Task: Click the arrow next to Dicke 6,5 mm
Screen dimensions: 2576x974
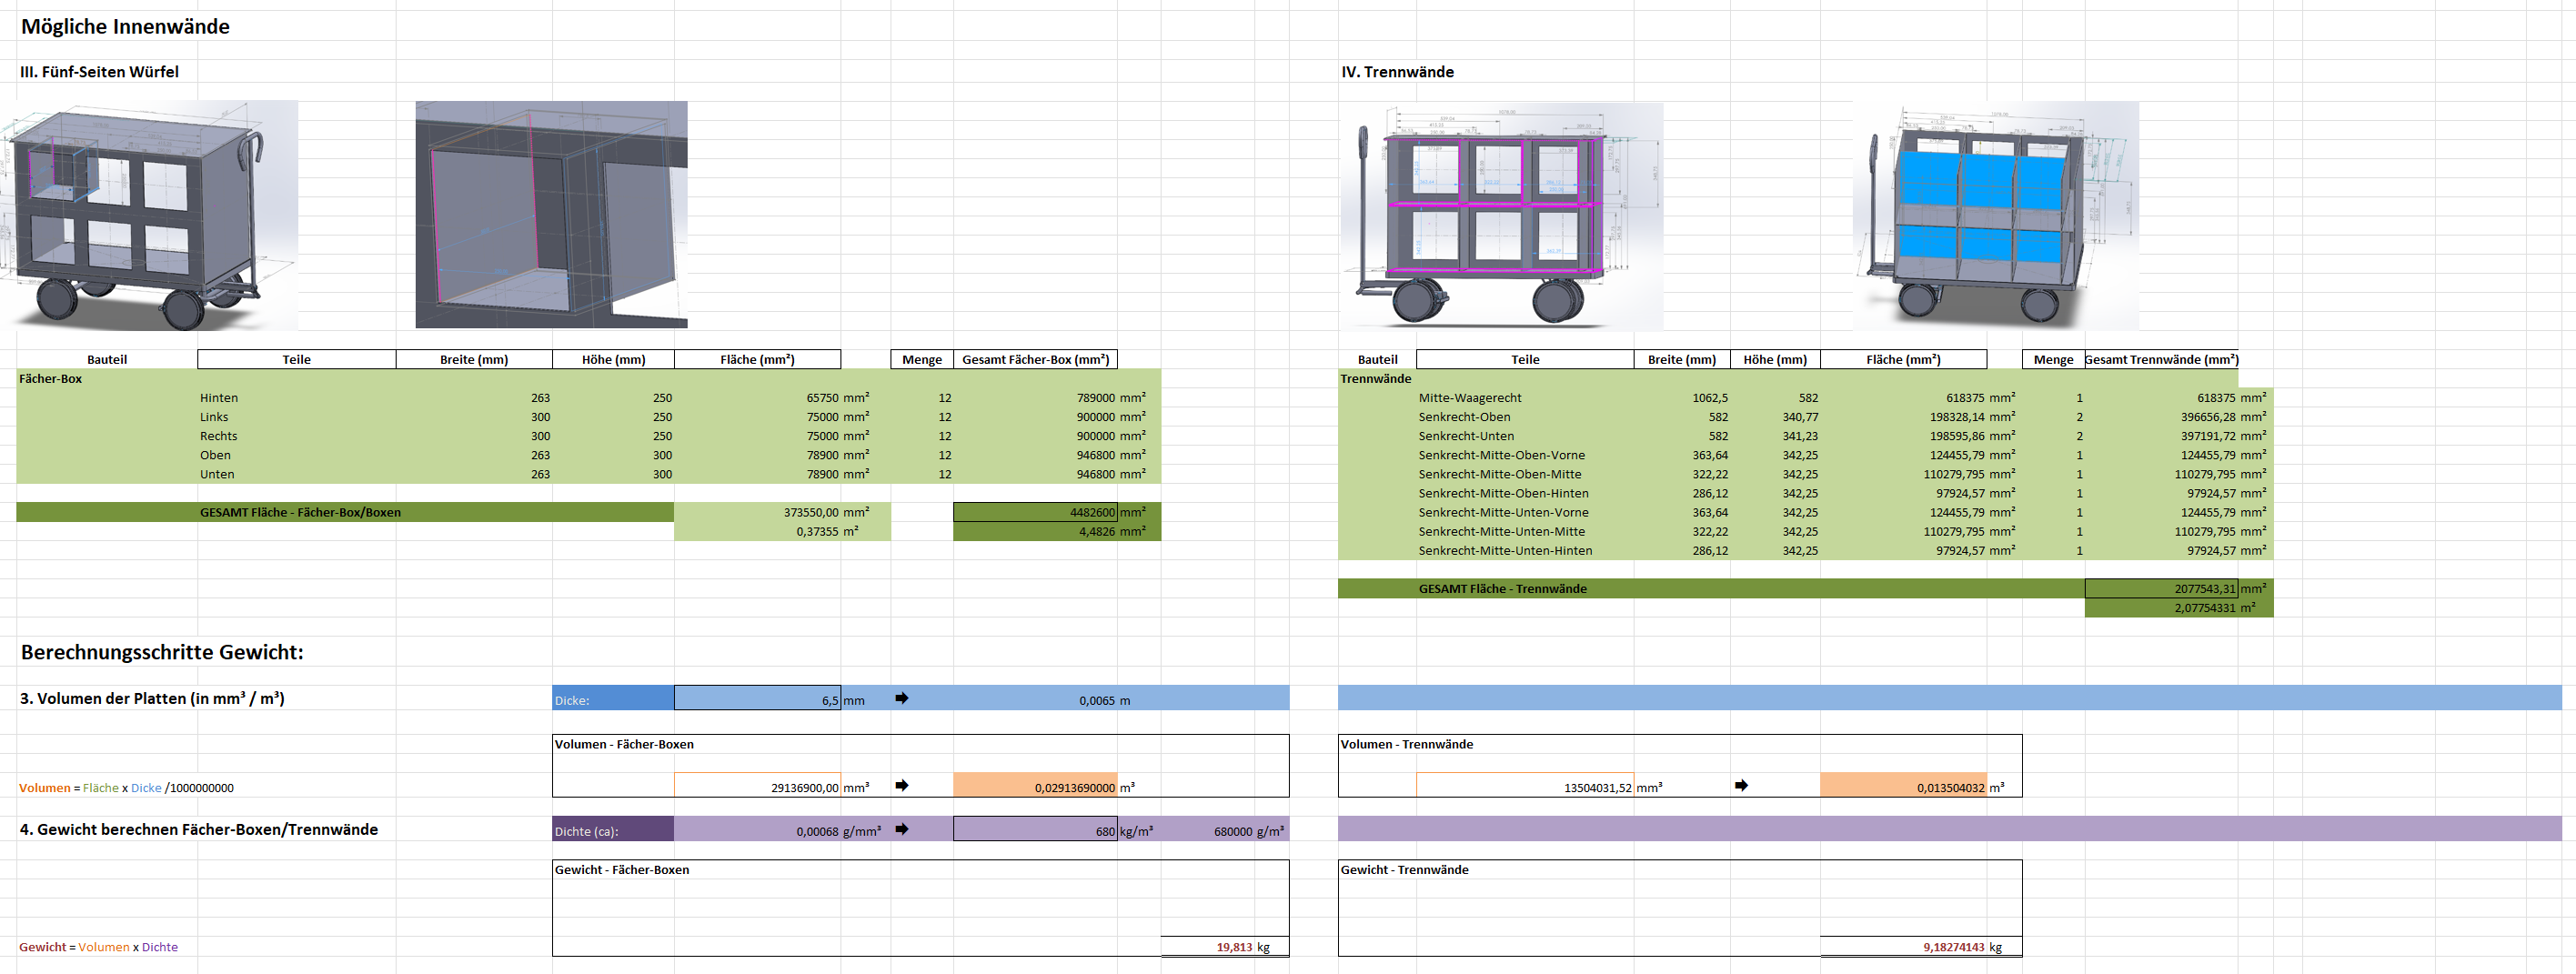Action: point(901,698)
